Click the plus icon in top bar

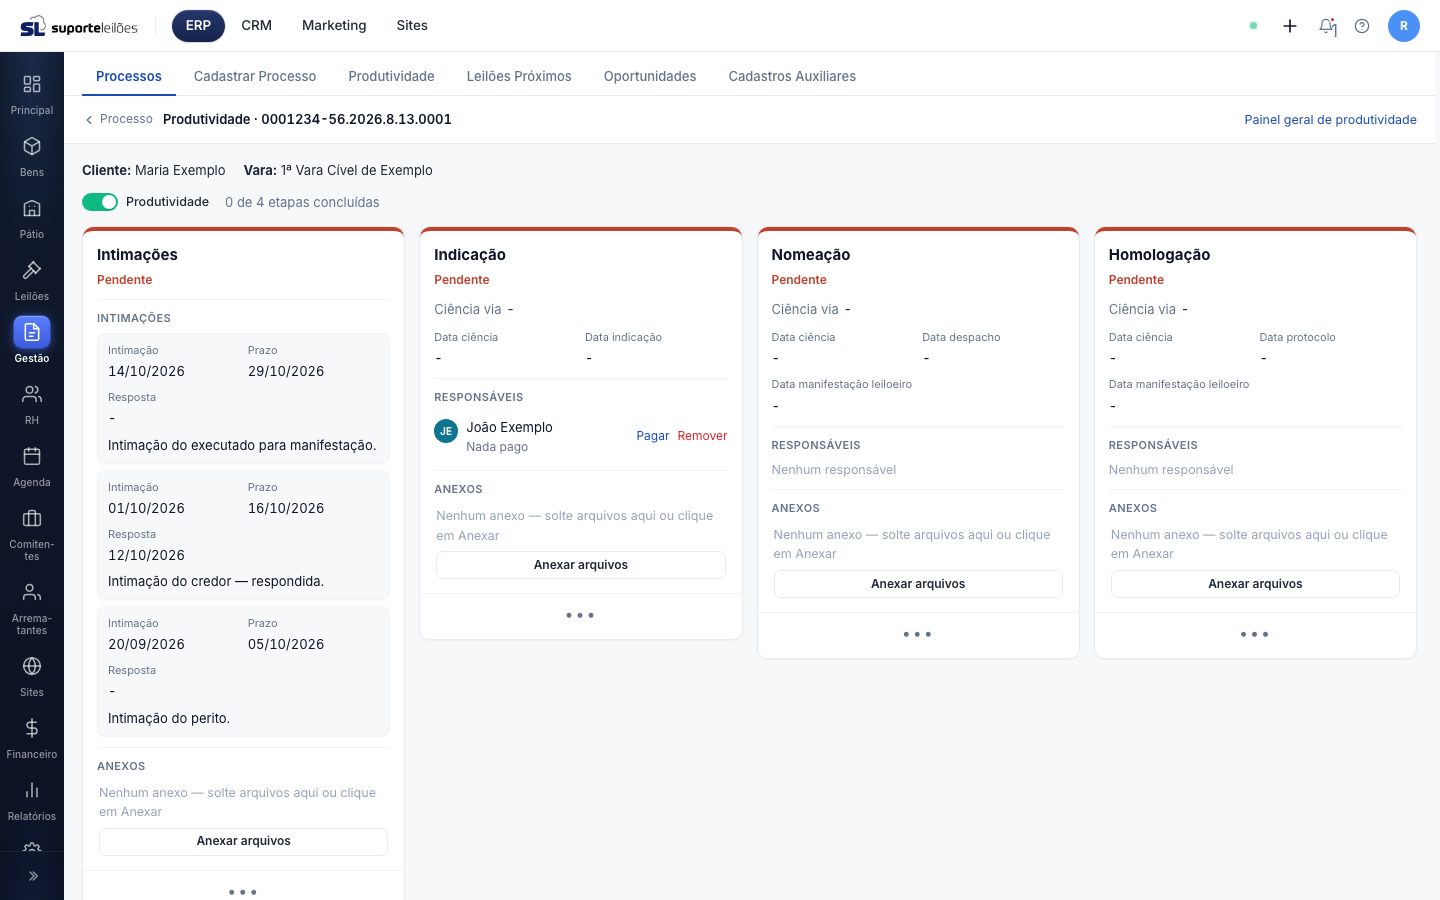(x=1290, y=26)
